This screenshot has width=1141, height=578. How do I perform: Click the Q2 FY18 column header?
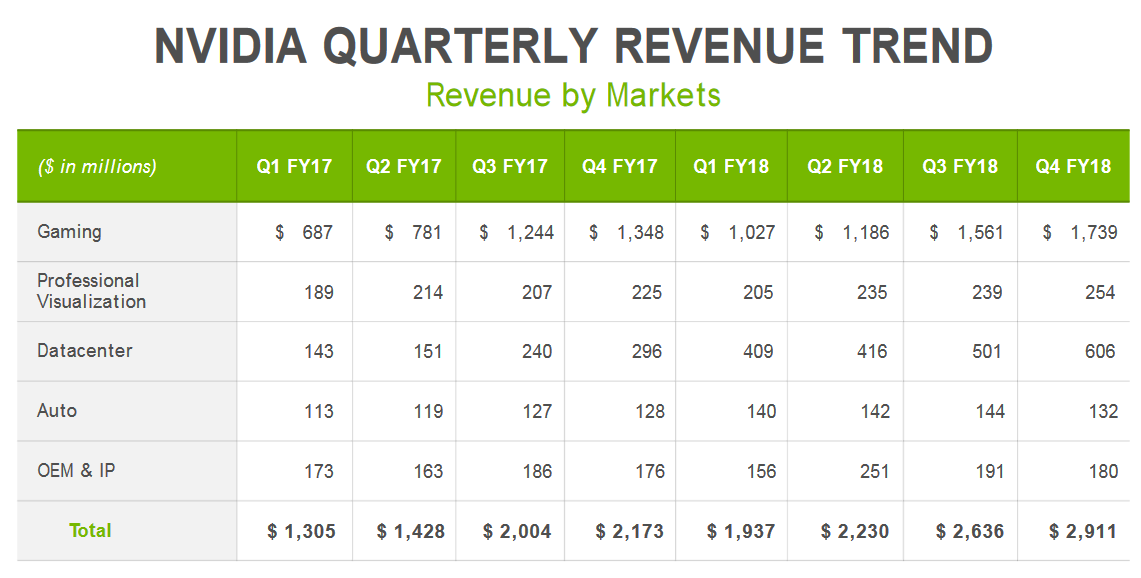845,167
